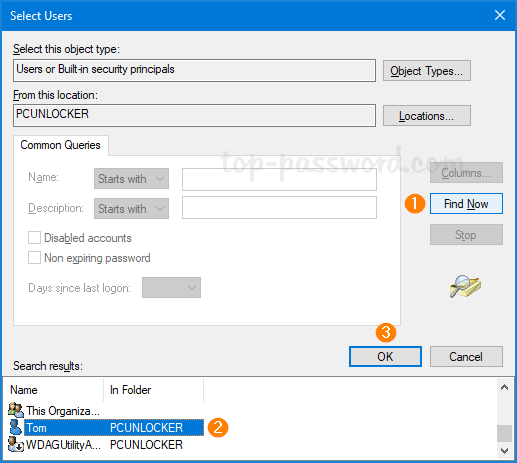517x463 pixels.
Task: Click the Name column header
Action: 53,390
